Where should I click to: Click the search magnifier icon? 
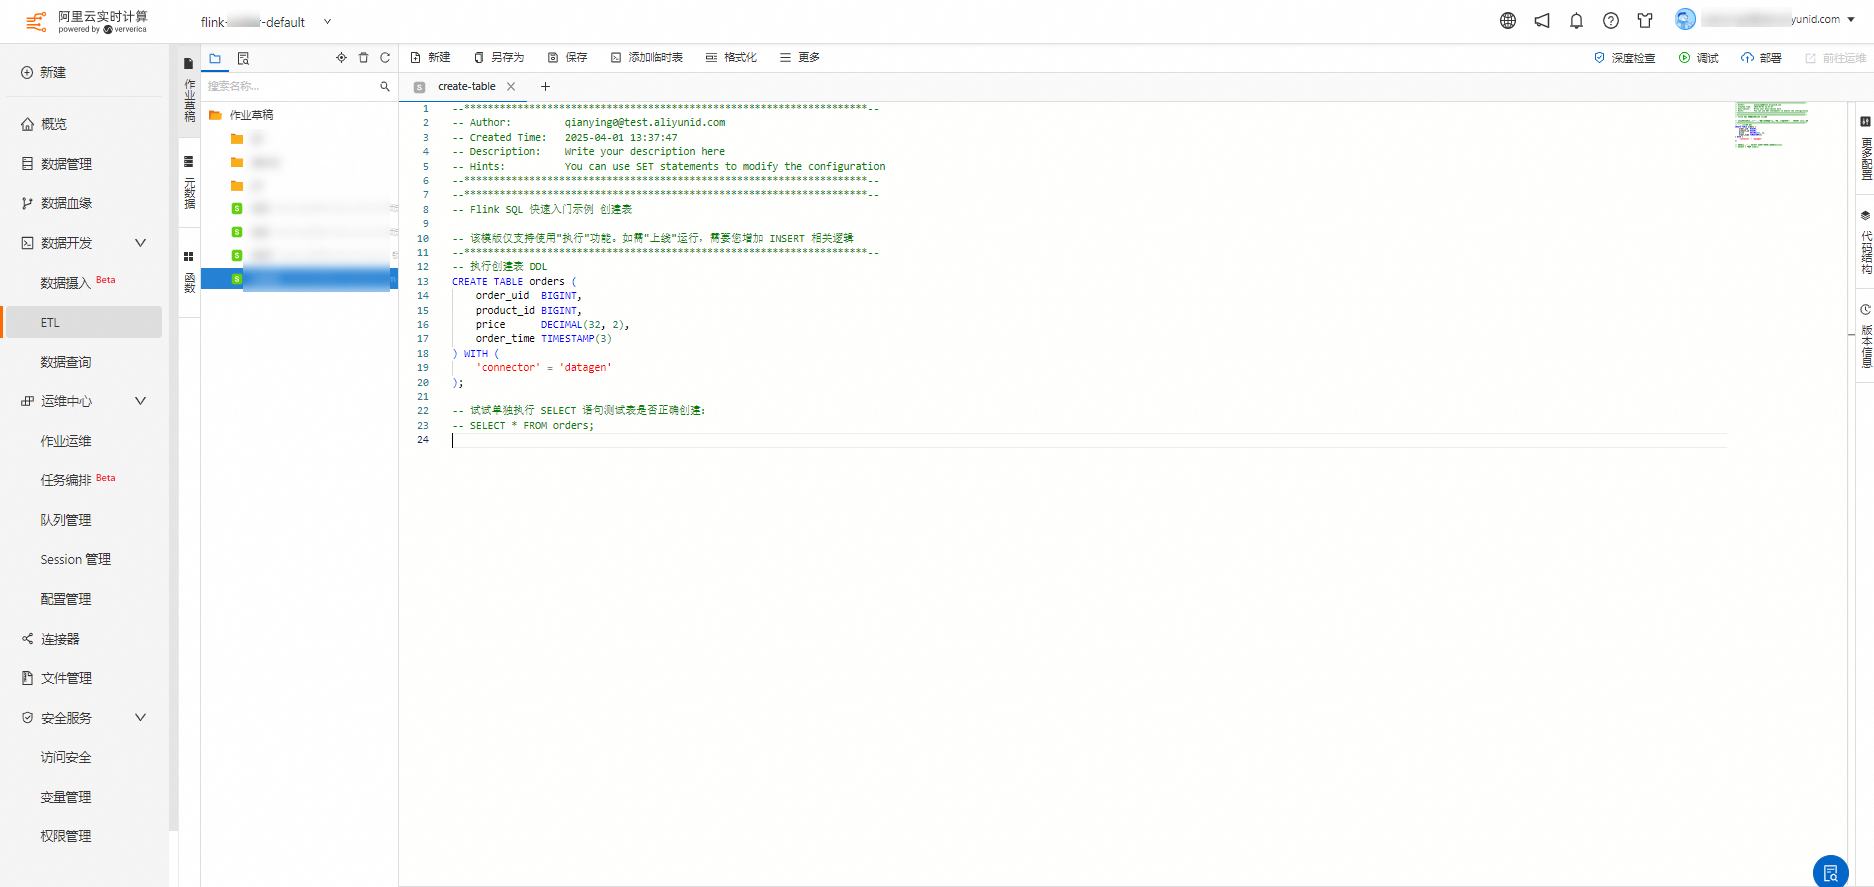[385, 87]
